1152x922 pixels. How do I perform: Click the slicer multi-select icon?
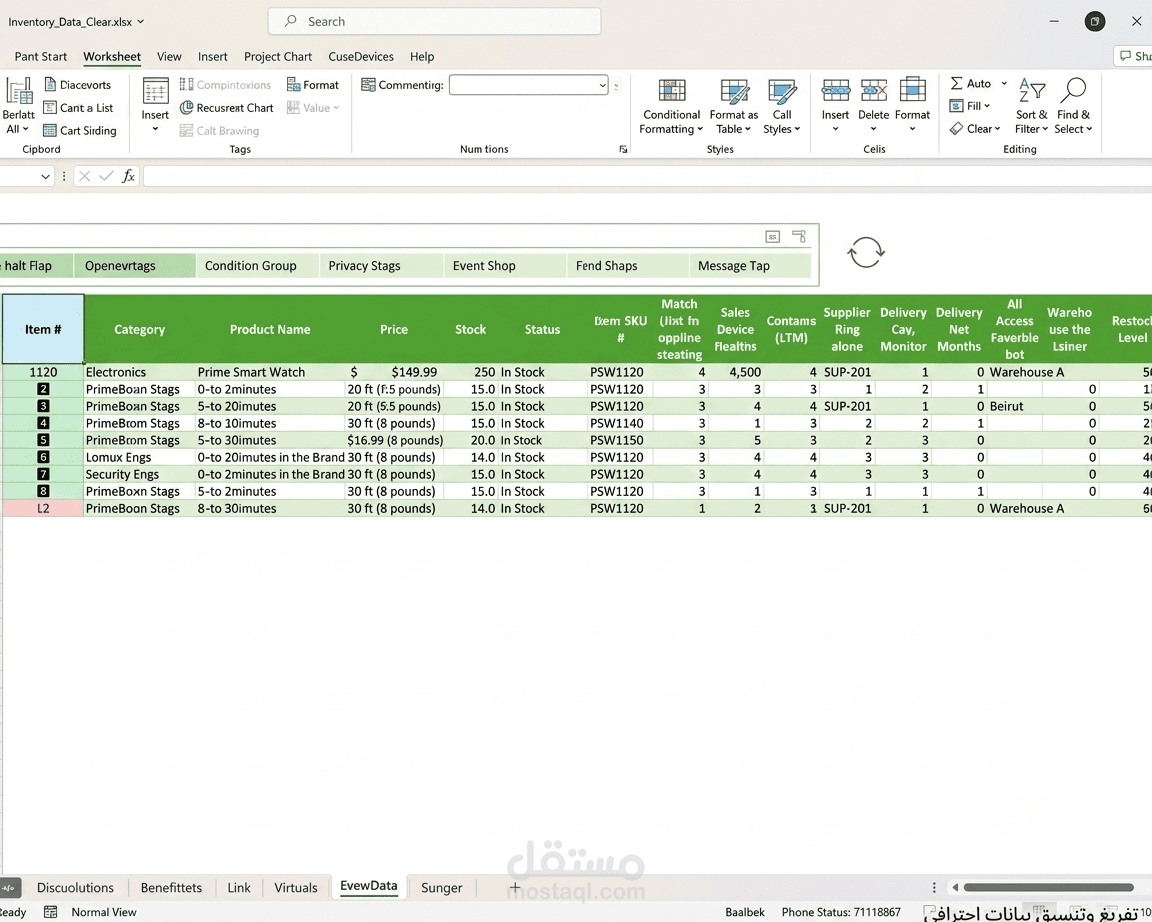pyautogui.click(x=772, y=236)
